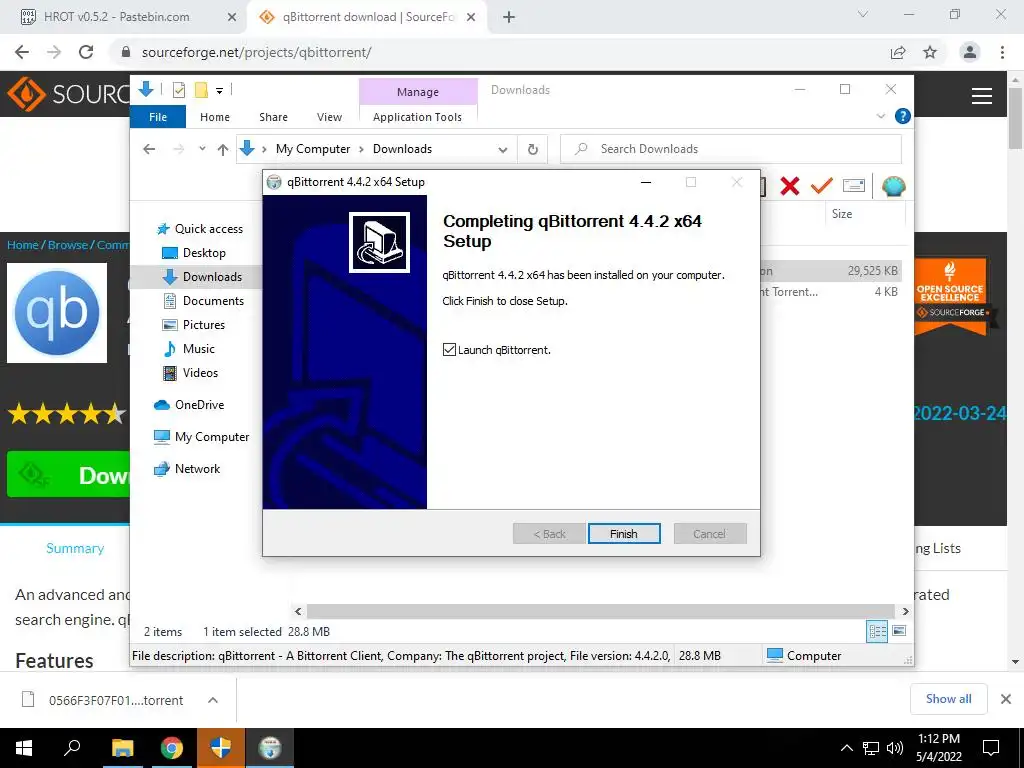Switch to large icons view in Explorer
Image resolution: width=1024 pixels, height=768 pixels.
(899, 631)
